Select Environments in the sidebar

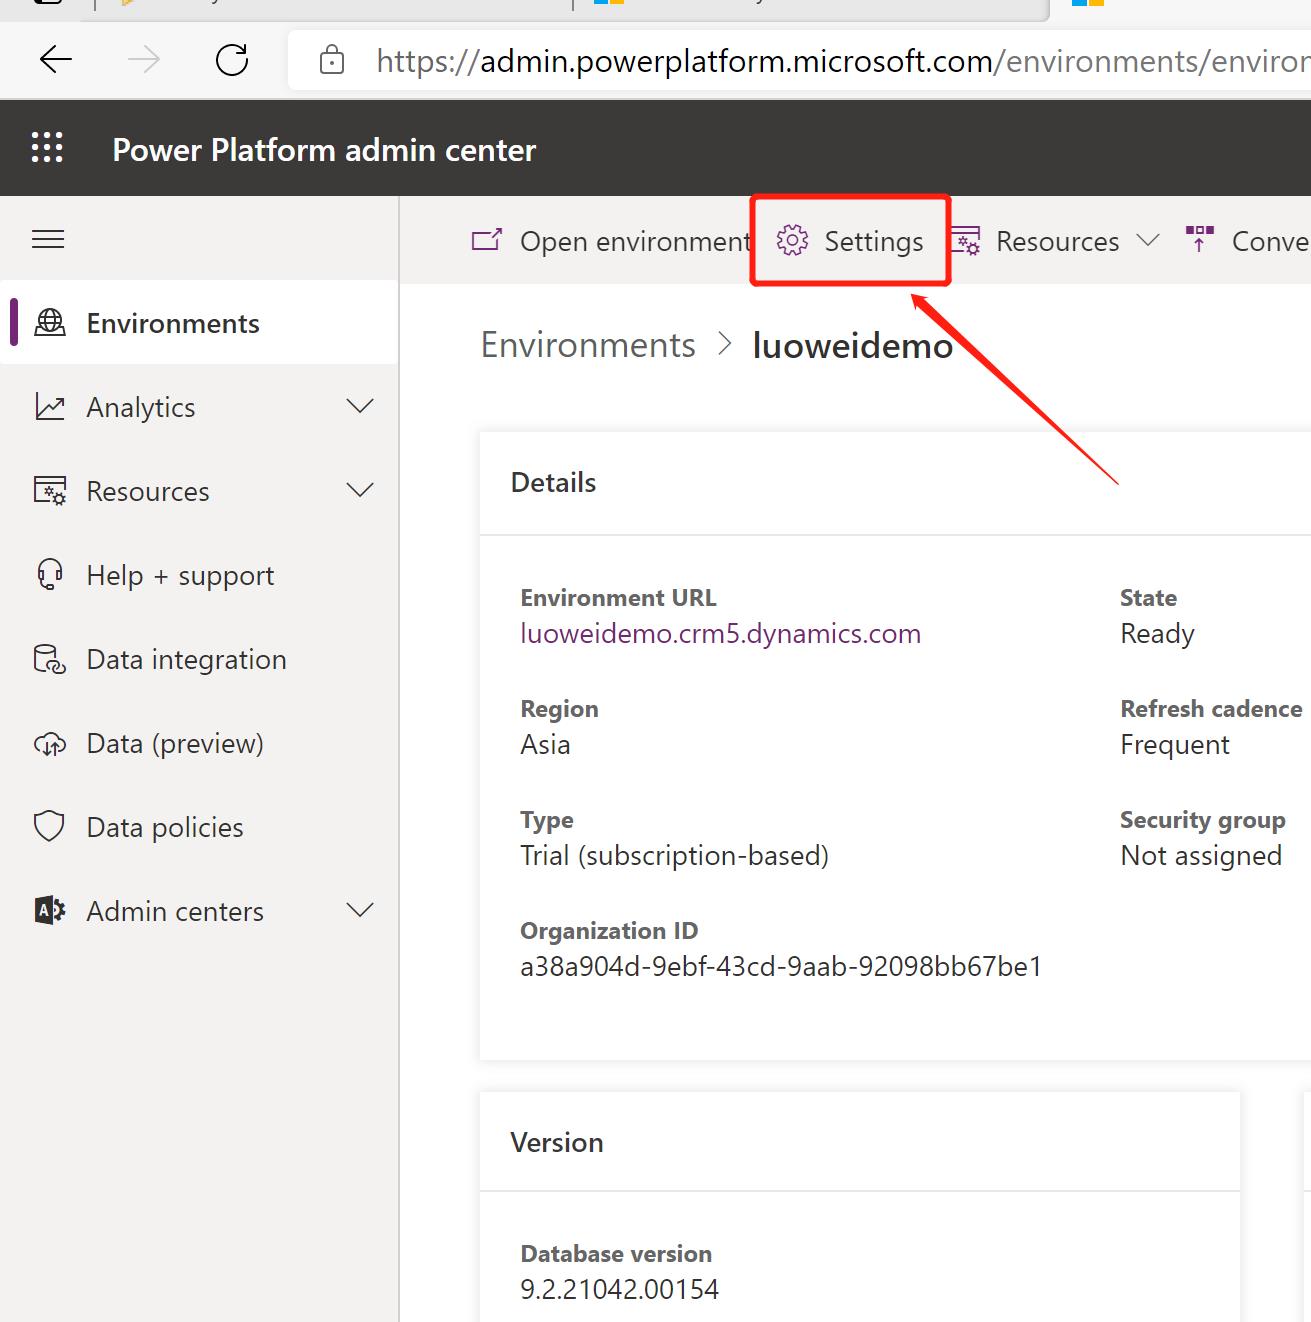tap(200, 323)
